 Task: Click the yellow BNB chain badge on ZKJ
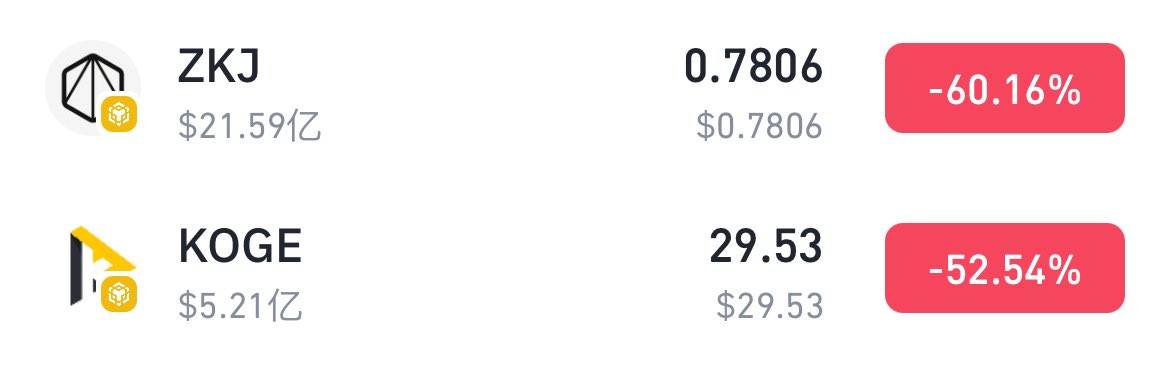119,114
